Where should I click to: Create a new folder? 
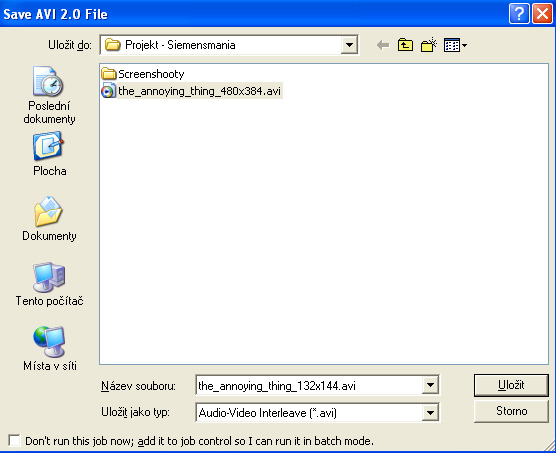(429, 45)
